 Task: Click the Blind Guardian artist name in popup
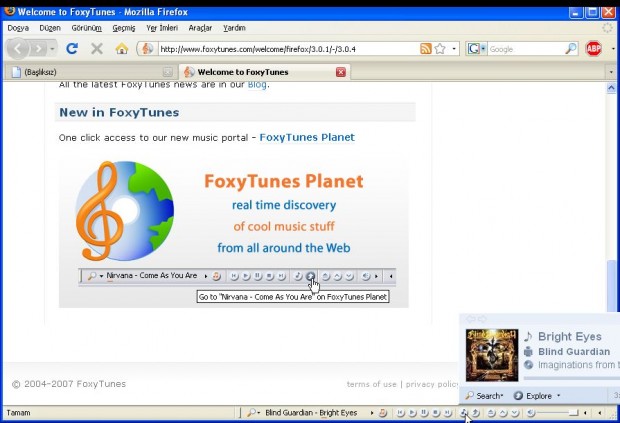tap(574, 351)
